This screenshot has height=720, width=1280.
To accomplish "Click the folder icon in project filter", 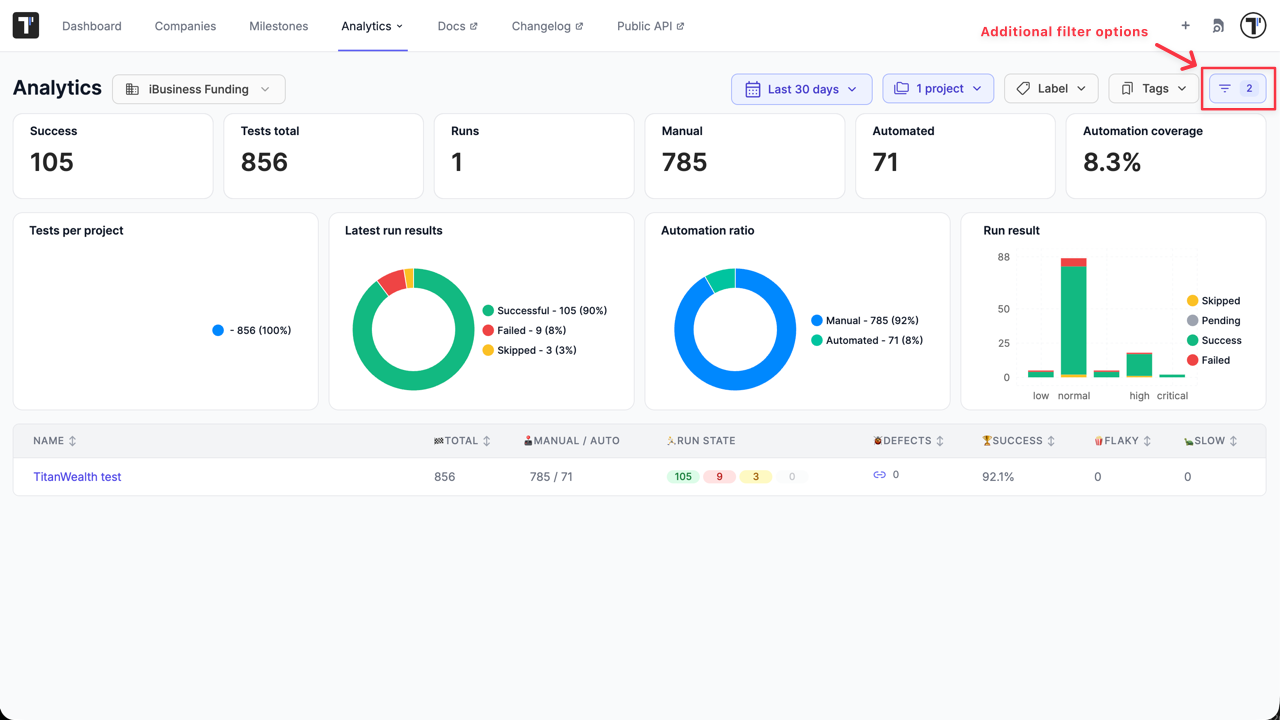I will coord(901,88).
